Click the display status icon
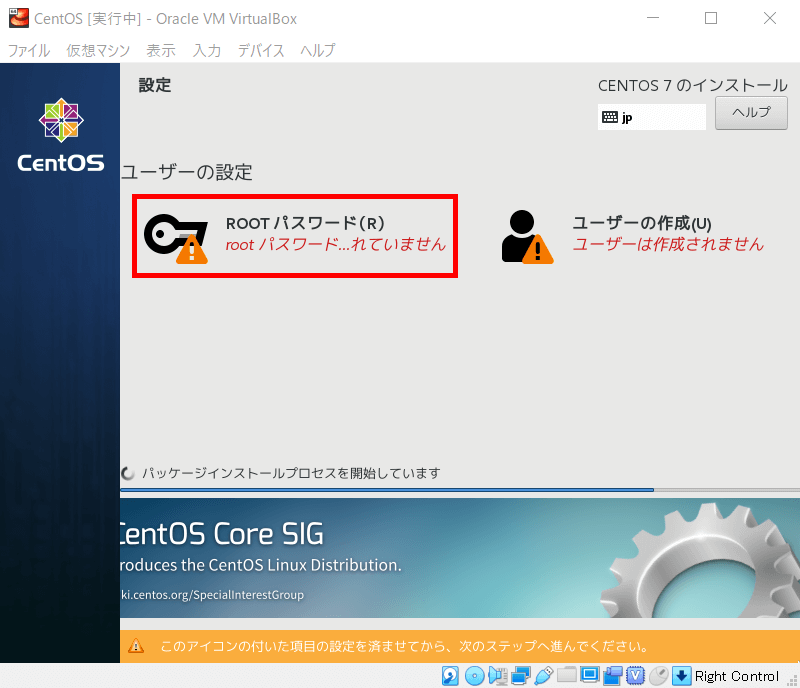800x688 pixels. (x=590, y=675)
